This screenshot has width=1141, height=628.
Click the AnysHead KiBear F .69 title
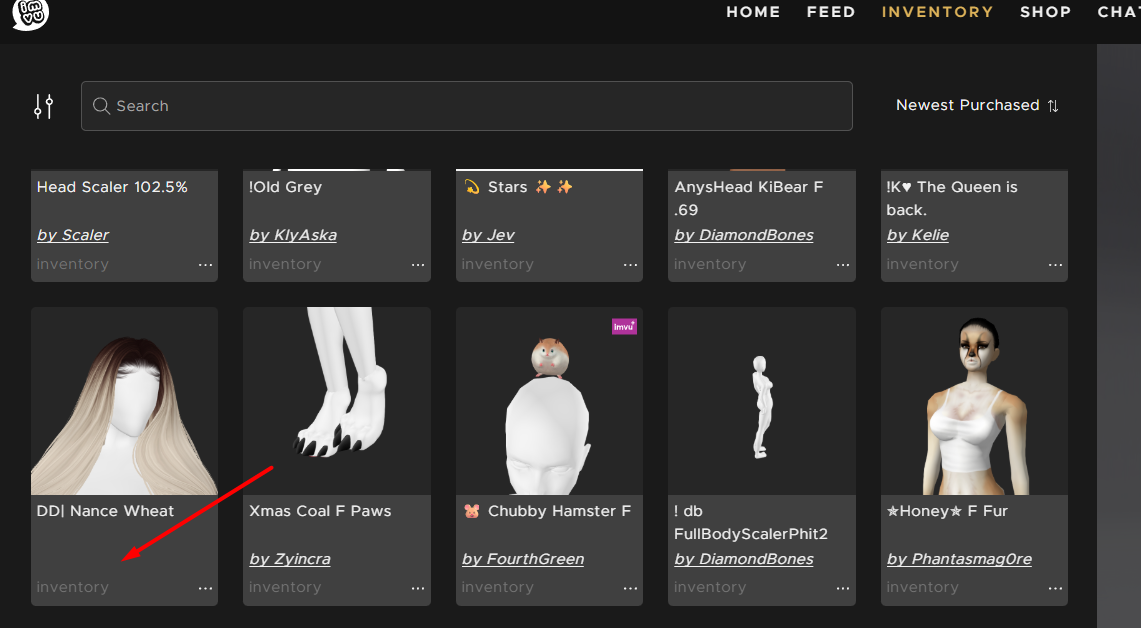pyautogui.click(x=749, y=198)
